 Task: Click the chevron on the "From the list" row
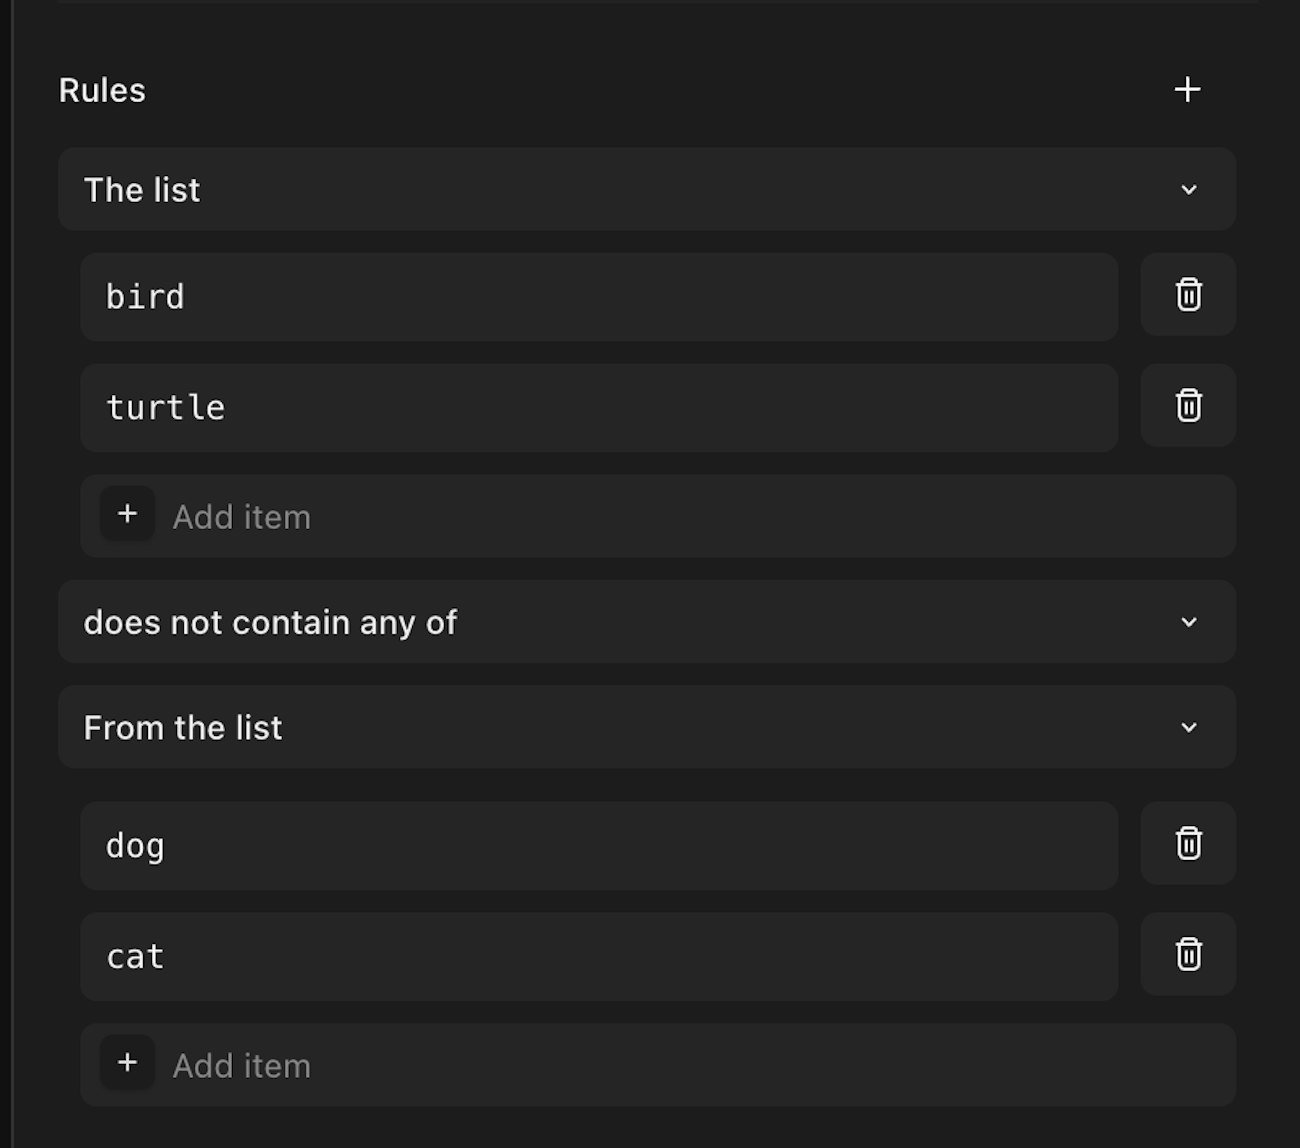1189,728
